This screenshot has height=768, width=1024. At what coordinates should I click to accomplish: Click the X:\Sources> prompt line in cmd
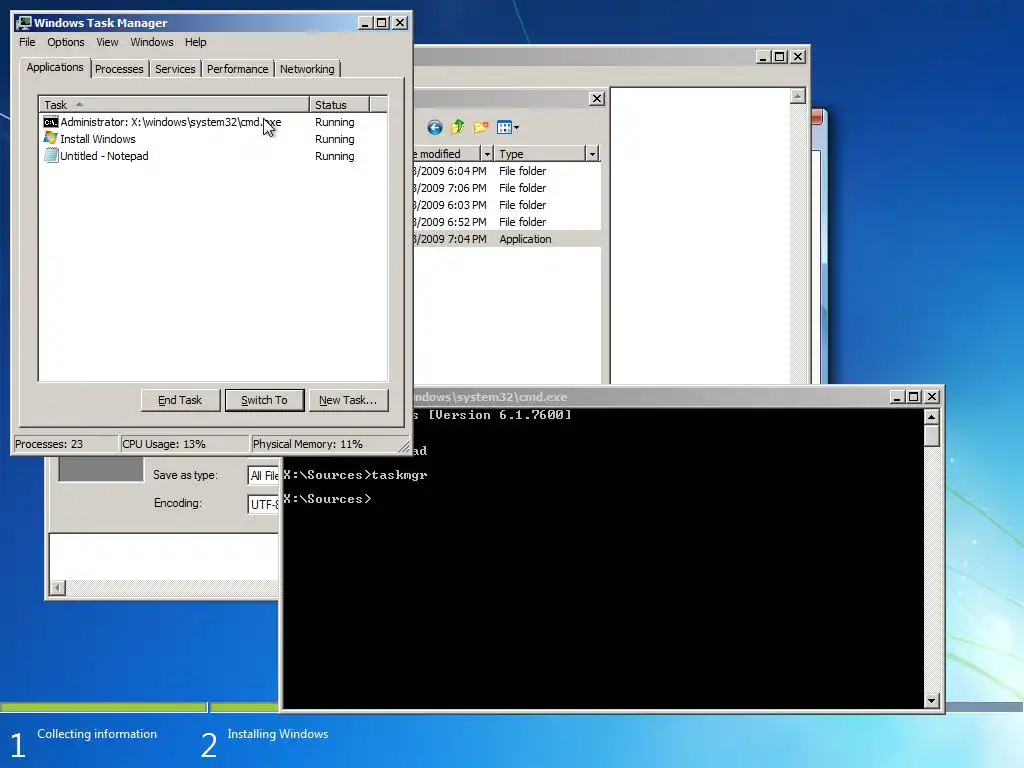coord(327,499)
